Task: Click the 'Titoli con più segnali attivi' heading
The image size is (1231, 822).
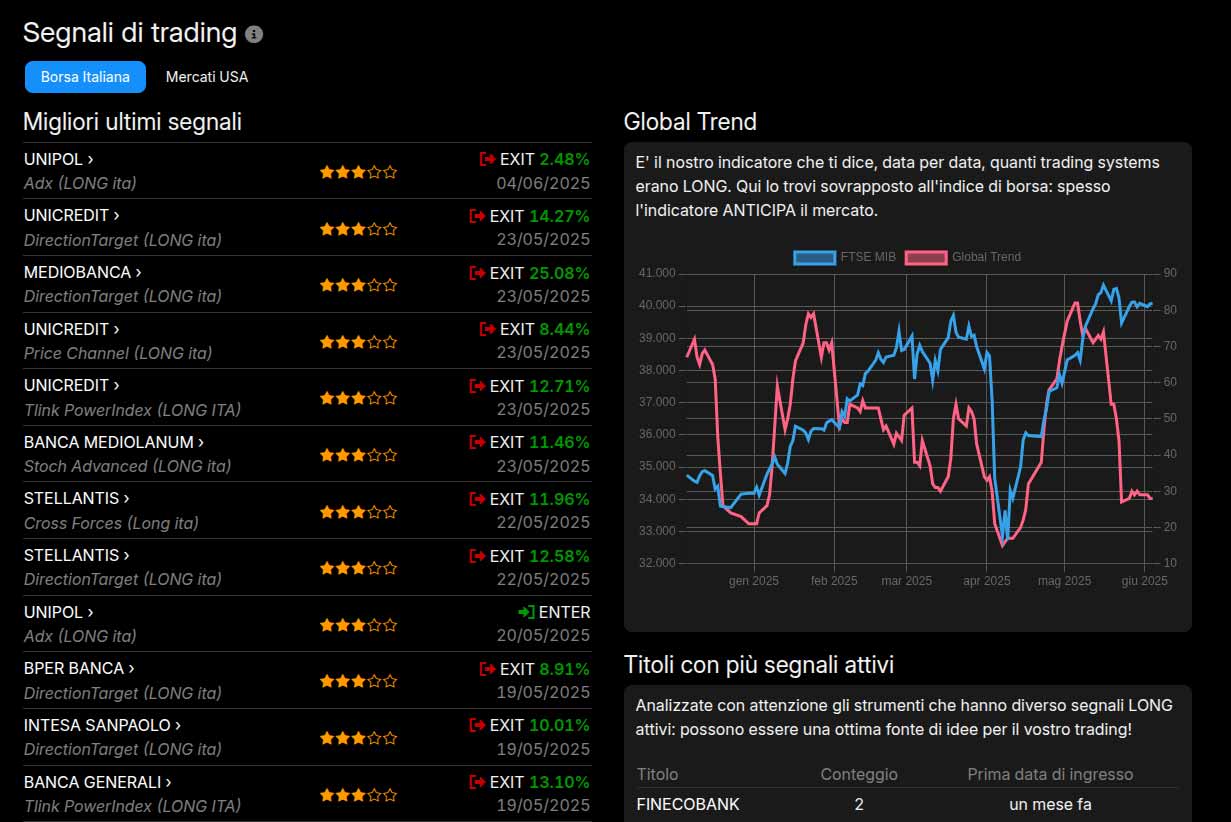Action: coord(759,665)
